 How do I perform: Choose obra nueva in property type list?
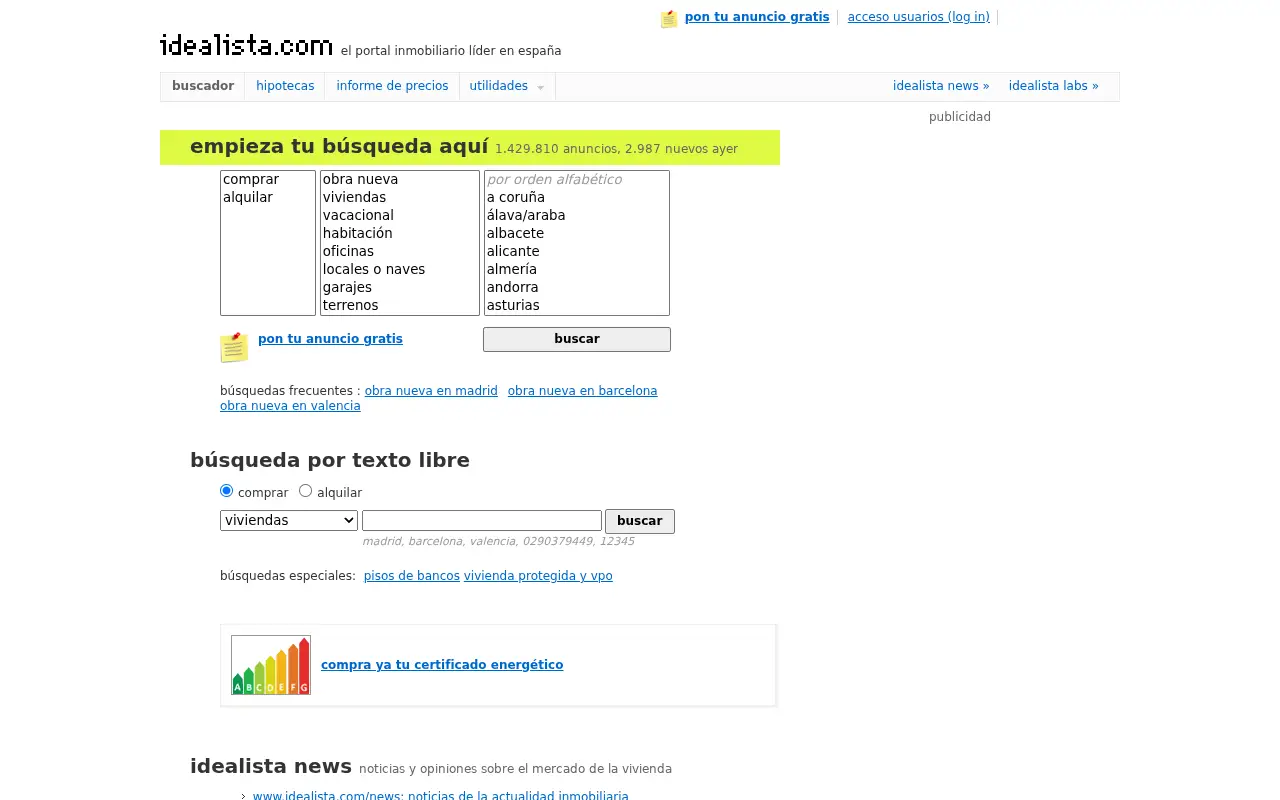click(x=400, y=180)
